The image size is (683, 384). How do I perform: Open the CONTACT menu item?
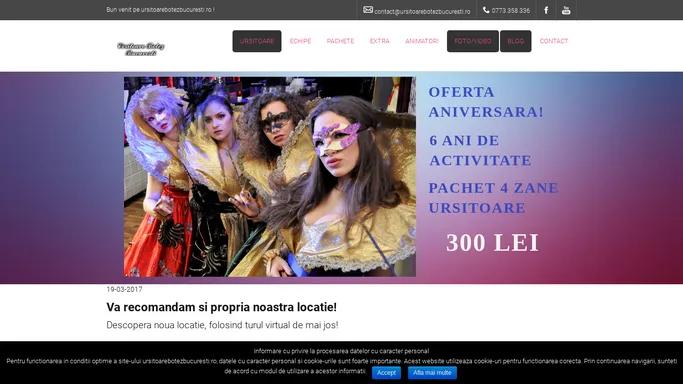pos(554,41)
